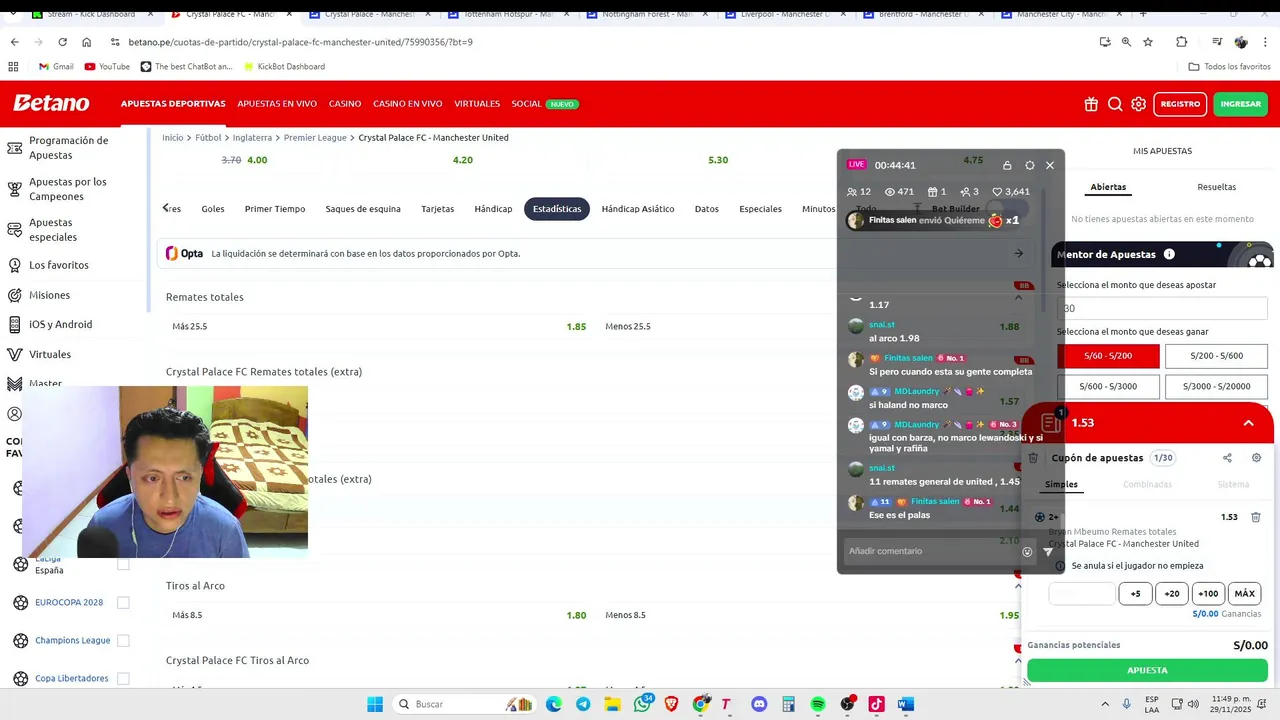Go to Premier League in the breadcrumb
This screenshot has height=720, width=1280.
click(x=315, y=138)
